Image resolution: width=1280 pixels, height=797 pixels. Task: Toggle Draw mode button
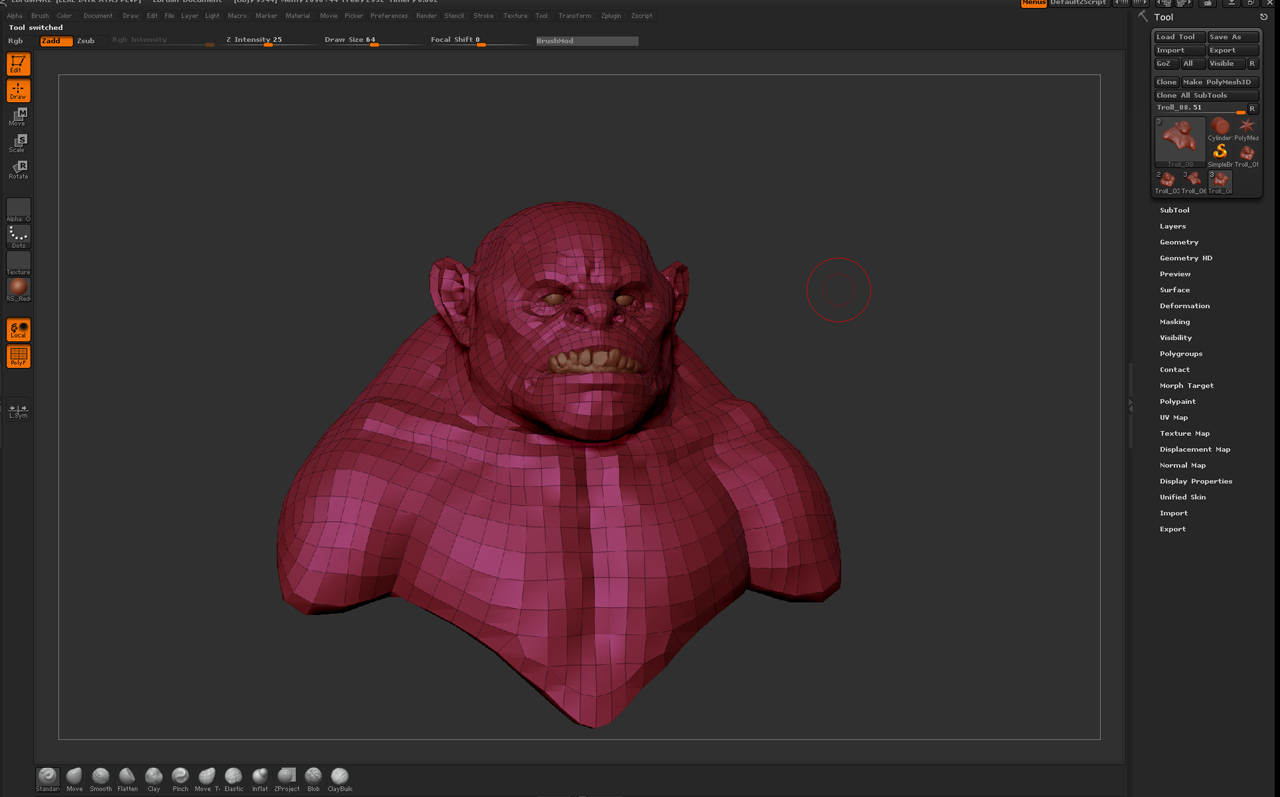tap(18, 90)
